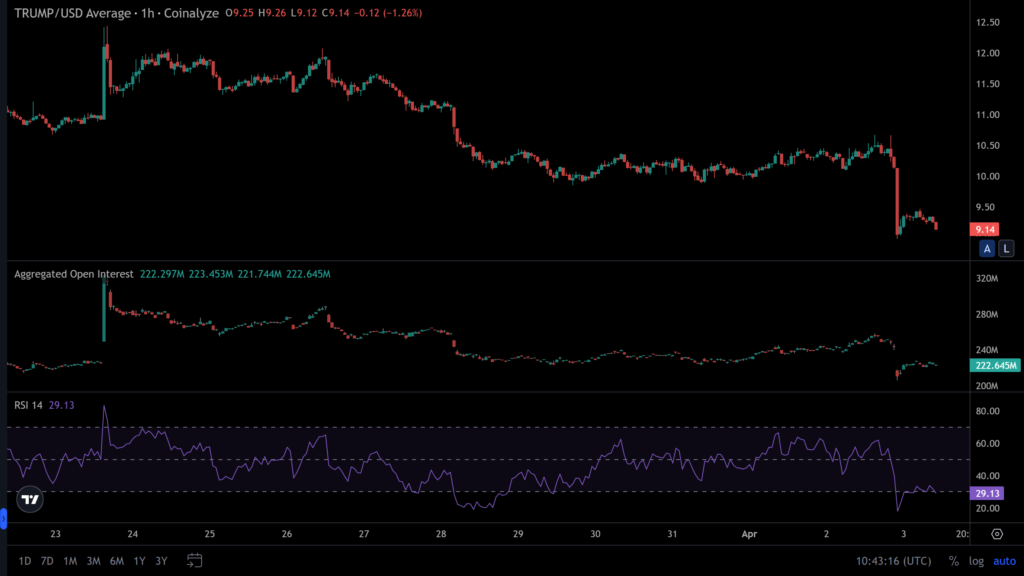Expand the left side panel arrow
1024x576 pixels.
coord(3,519)
